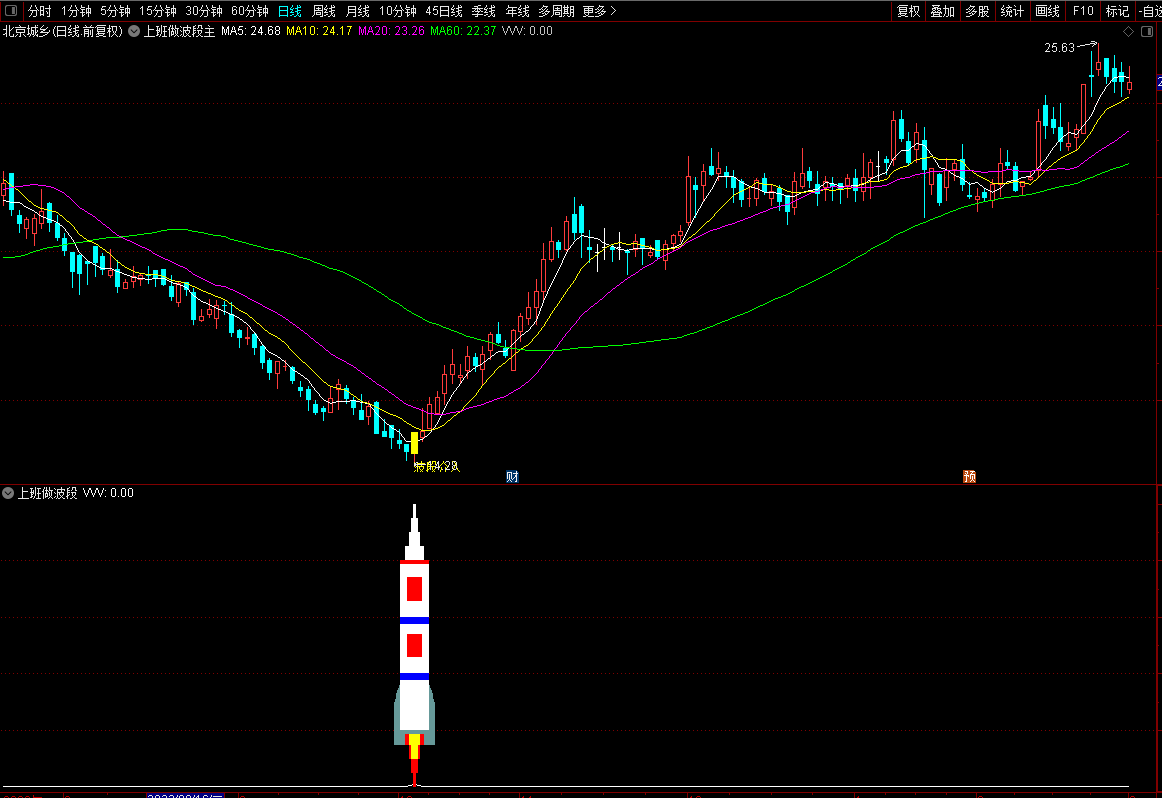1162x798 pixels.
Task: Activate the 画线 drawing tools
Action: (1047, 11)
